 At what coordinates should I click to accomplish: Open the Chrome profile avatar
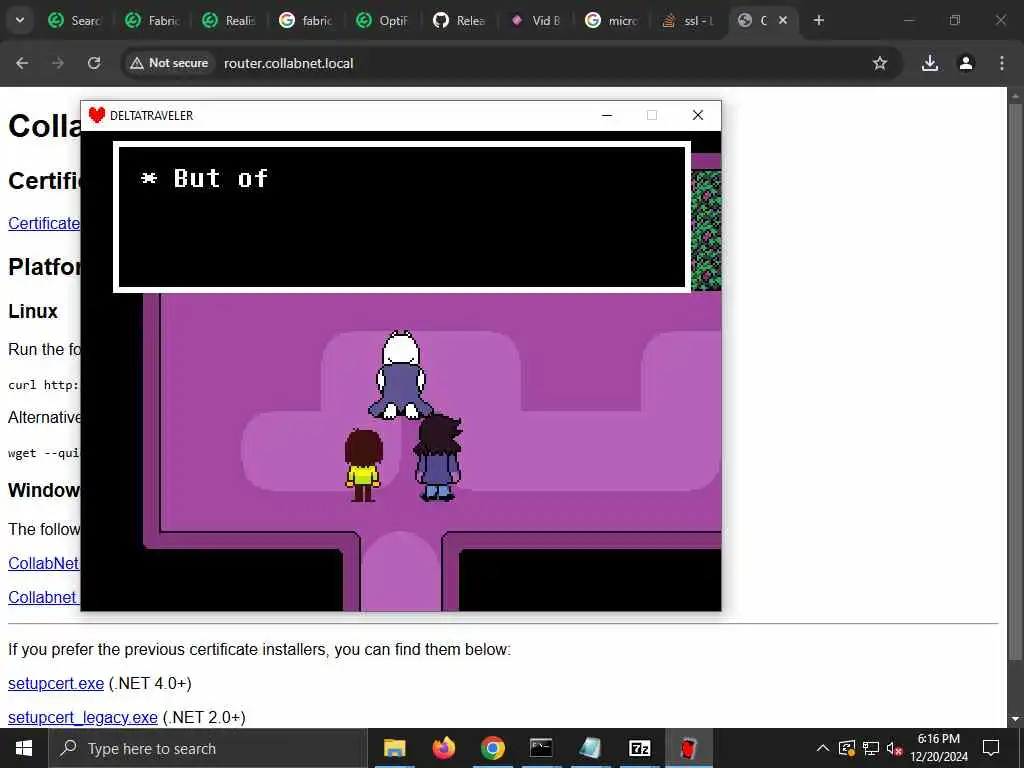point(966,63)
